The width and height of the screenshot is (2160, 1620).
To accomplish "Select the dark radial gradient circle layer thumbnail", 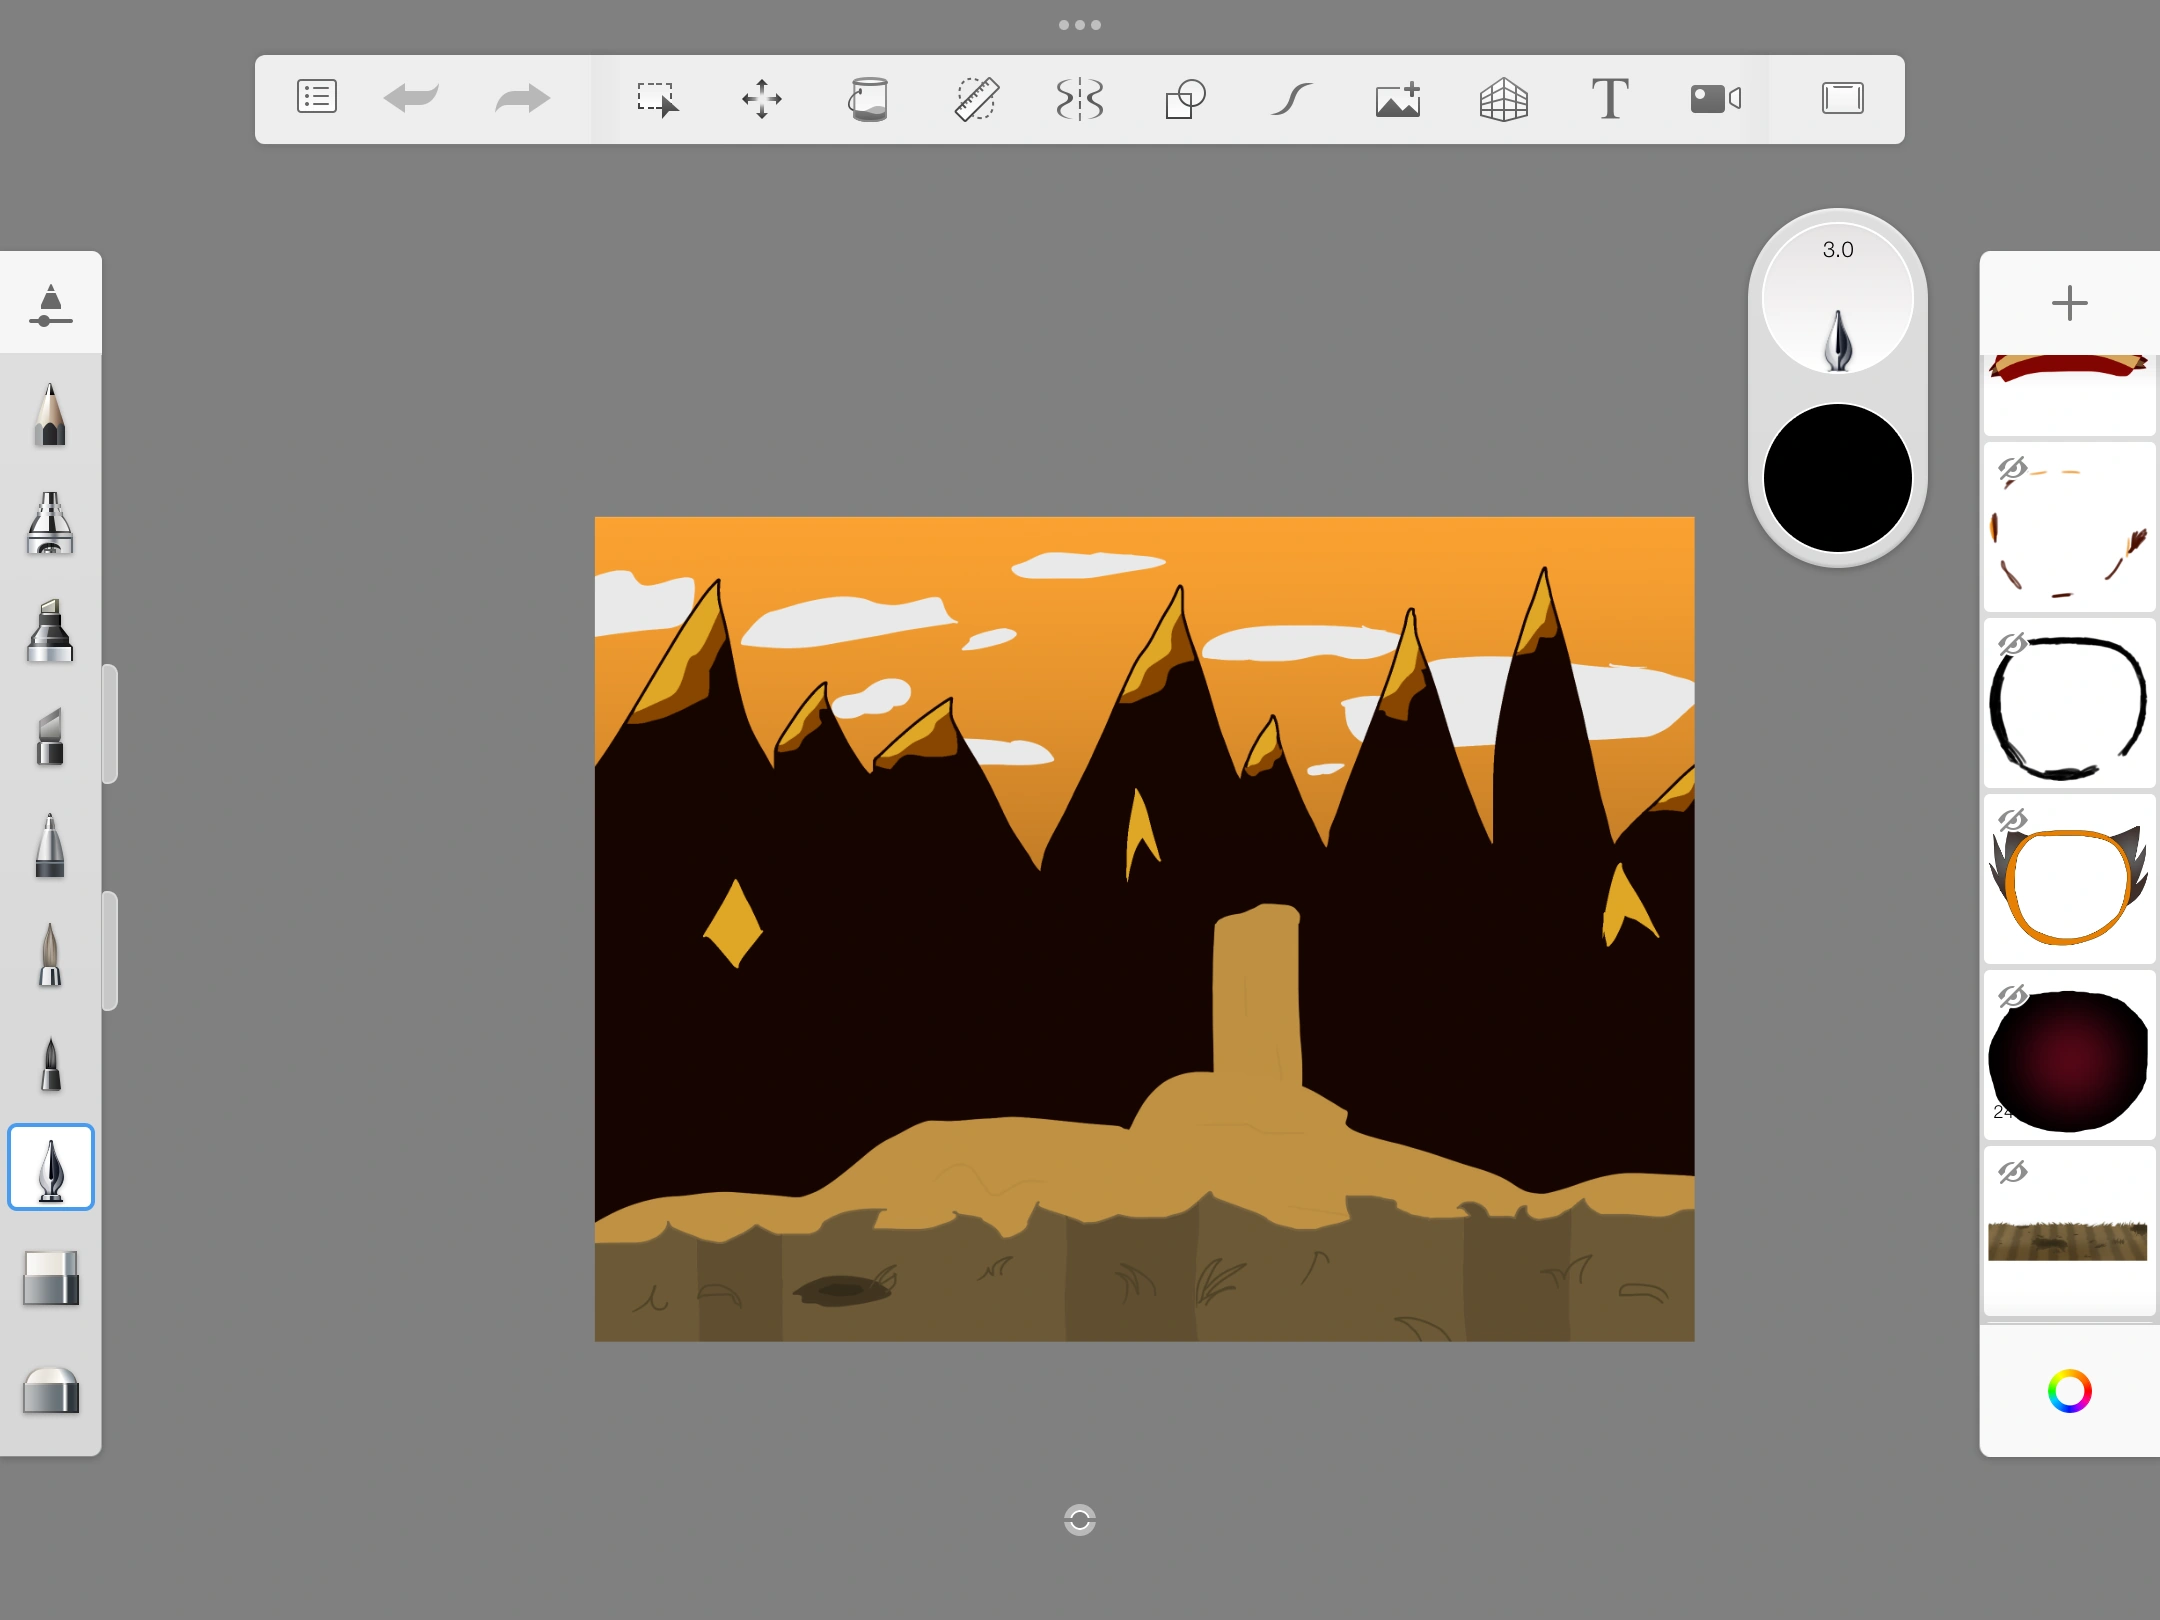I will click(2069, 1060).
